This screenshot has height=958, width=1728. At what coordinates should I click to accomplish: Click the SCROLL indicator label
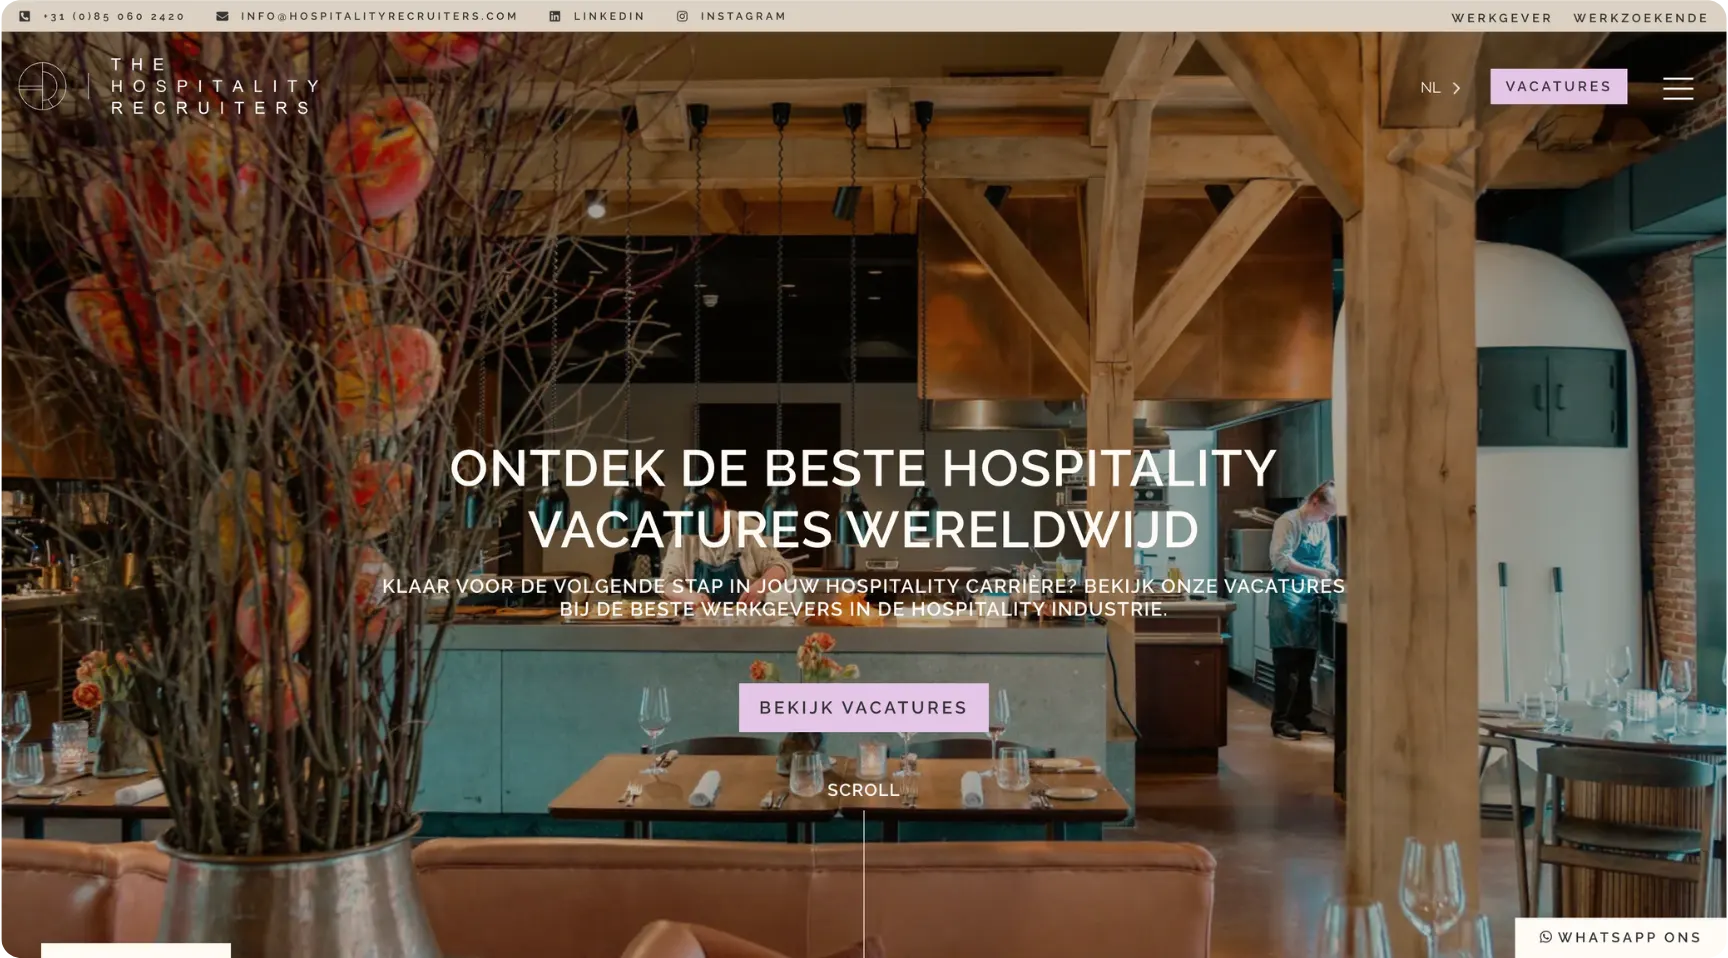coord(863,790)
